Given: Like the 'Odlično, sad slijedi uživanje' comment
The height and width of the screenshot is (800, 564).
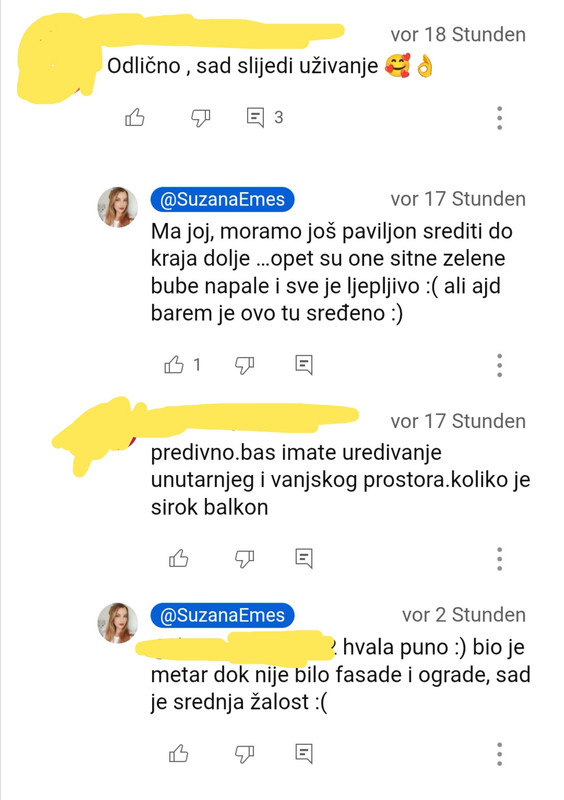Looking at the screenshot, I should 135,118.
